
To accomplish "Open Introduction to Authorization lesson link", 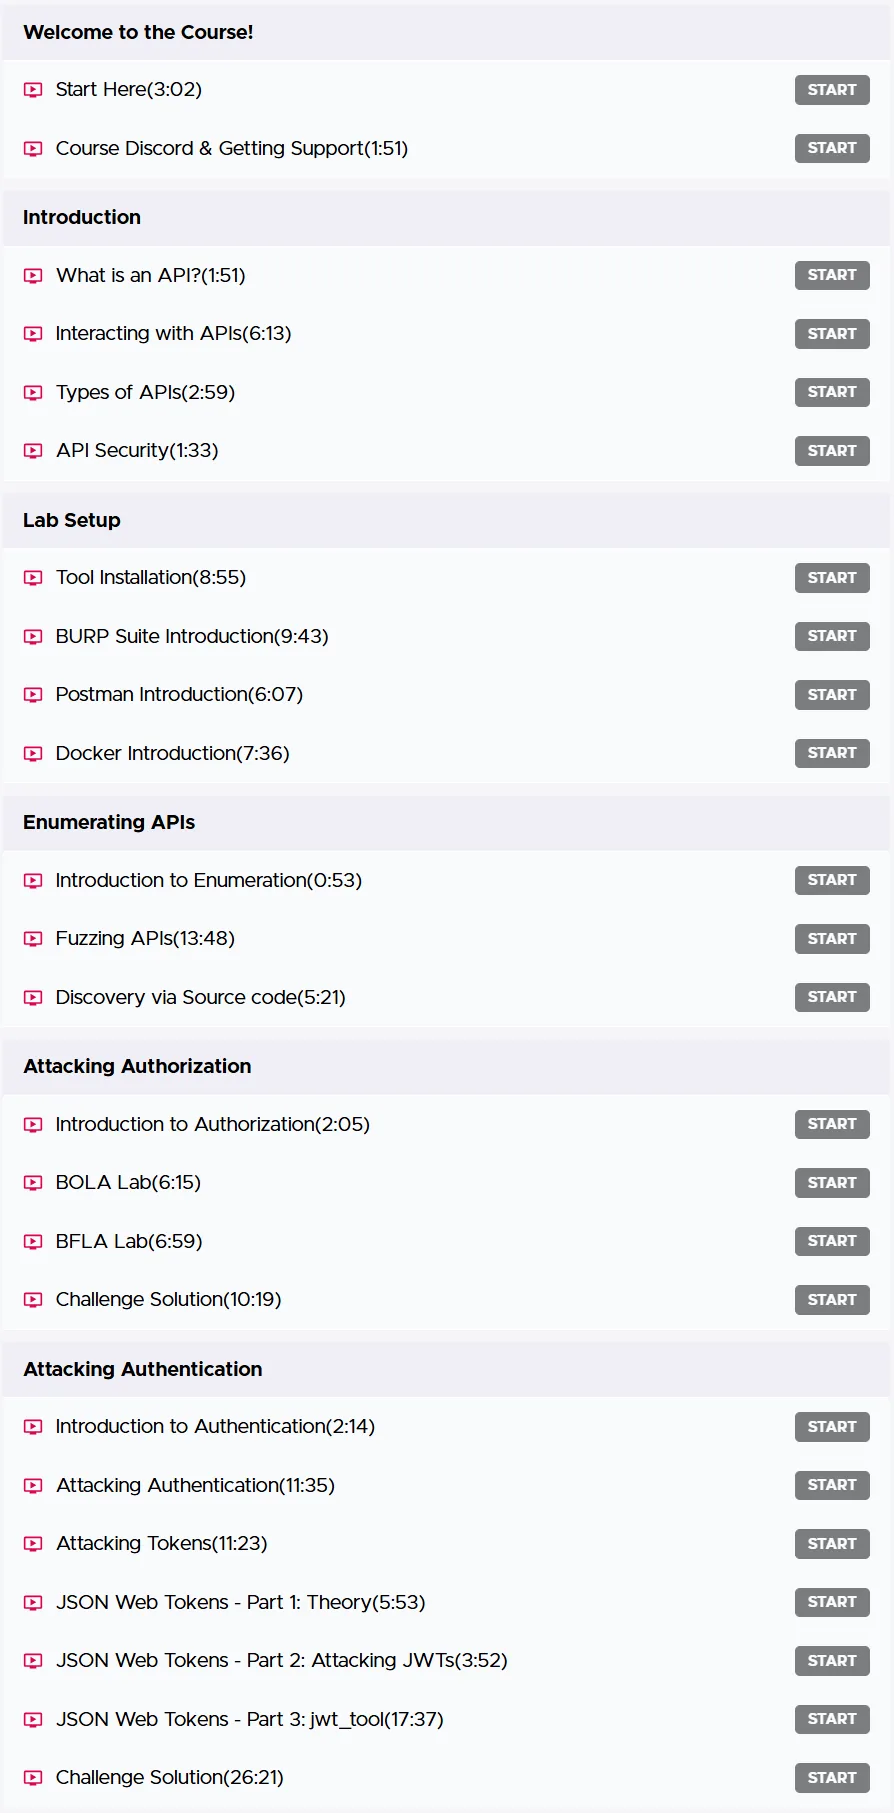I will 213,1124.
